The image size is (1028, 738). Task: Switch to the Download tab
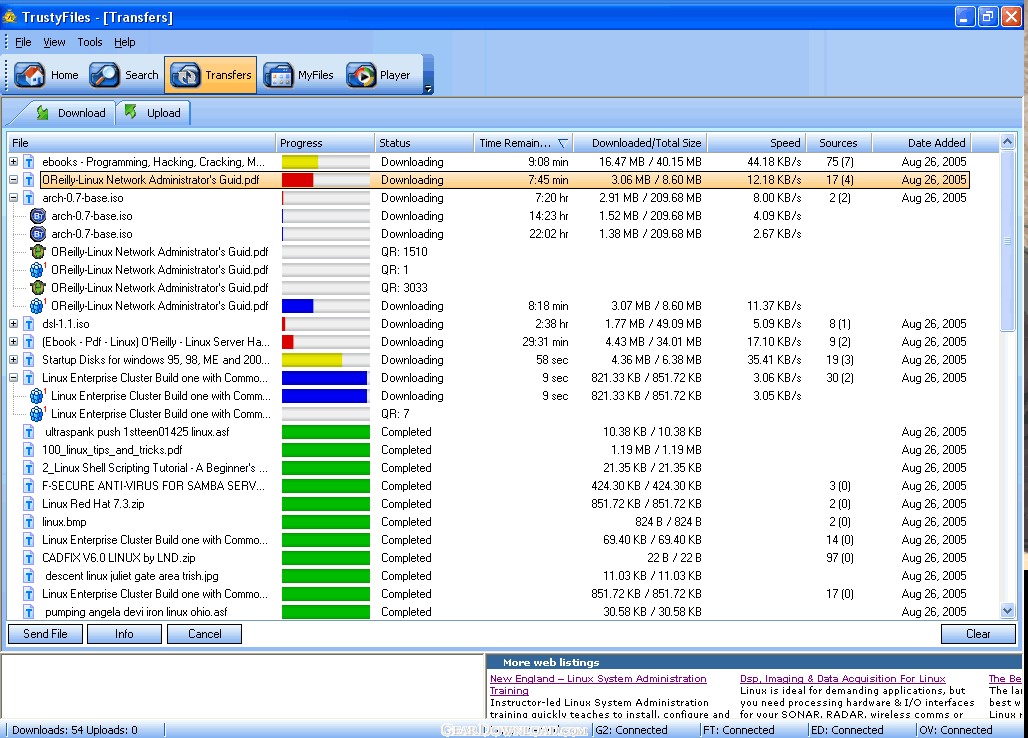pos(71,113)
